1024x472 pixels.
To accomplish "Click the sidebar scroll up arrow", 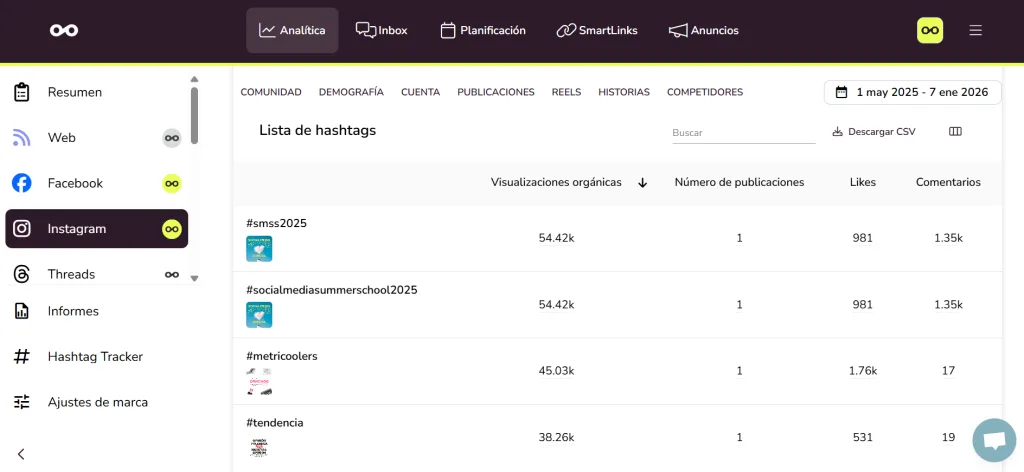I will click(194, 79).
